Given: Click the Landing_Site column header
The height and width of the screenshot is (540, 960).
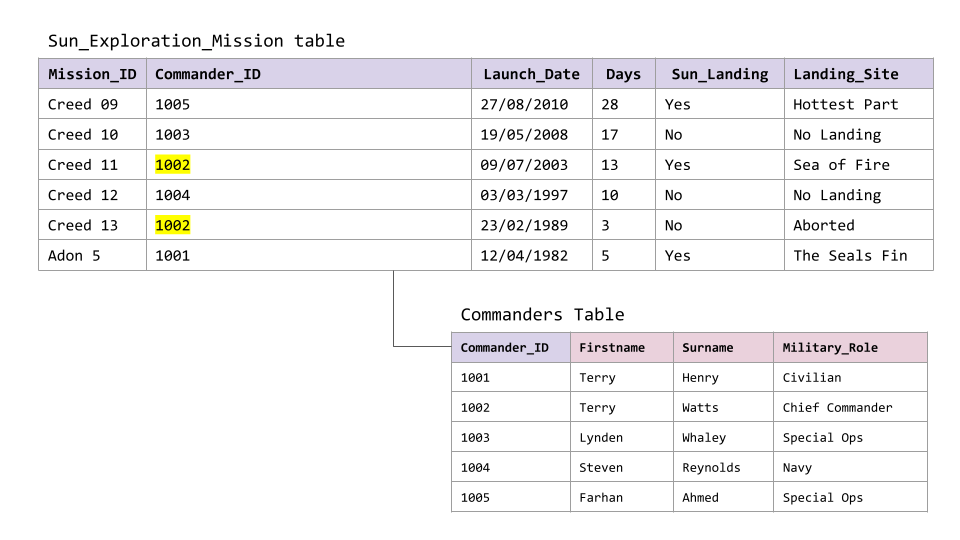Looking at the screenshot, I should pyautogui.click(x=858, y=74).
